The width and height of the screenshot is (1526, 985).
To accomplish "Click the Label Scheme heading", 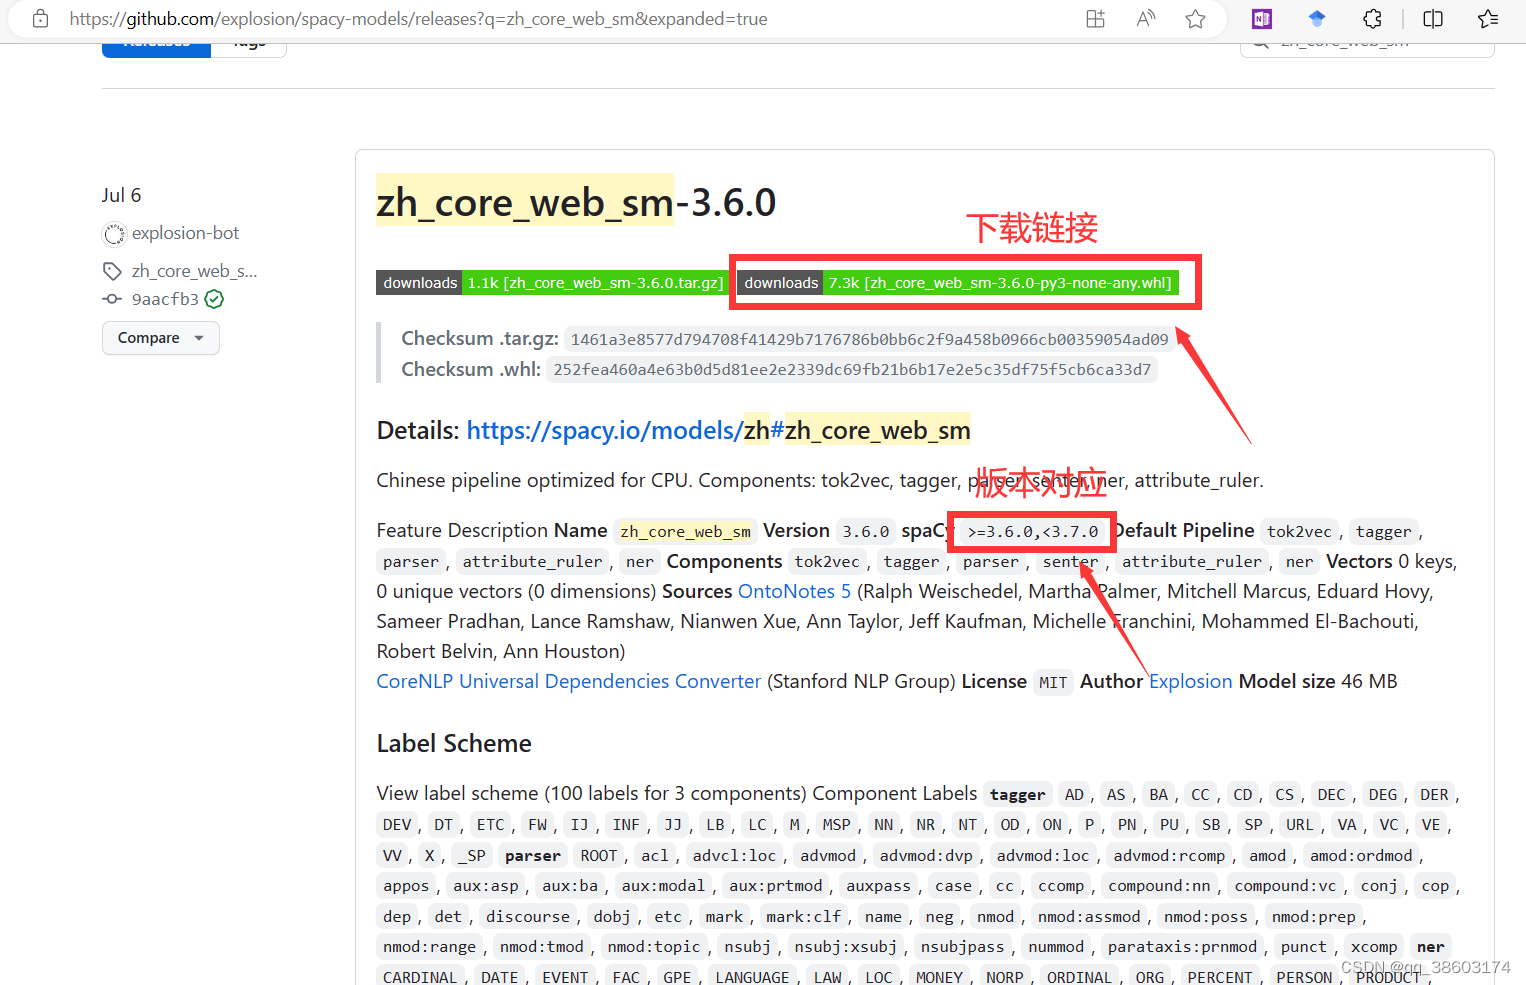I will [454, 744].
